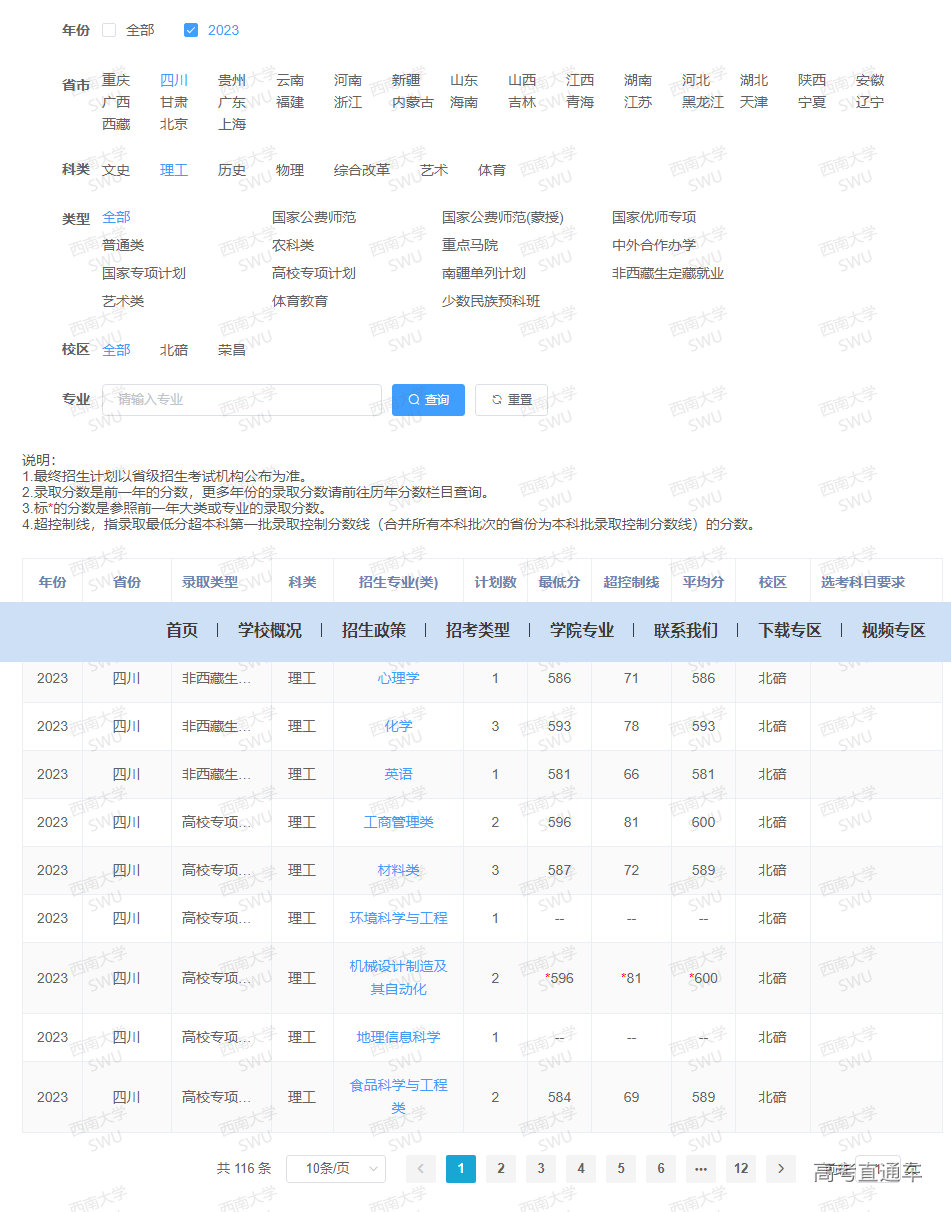Switch to the 综合改革 category tab

click(361, 170)
